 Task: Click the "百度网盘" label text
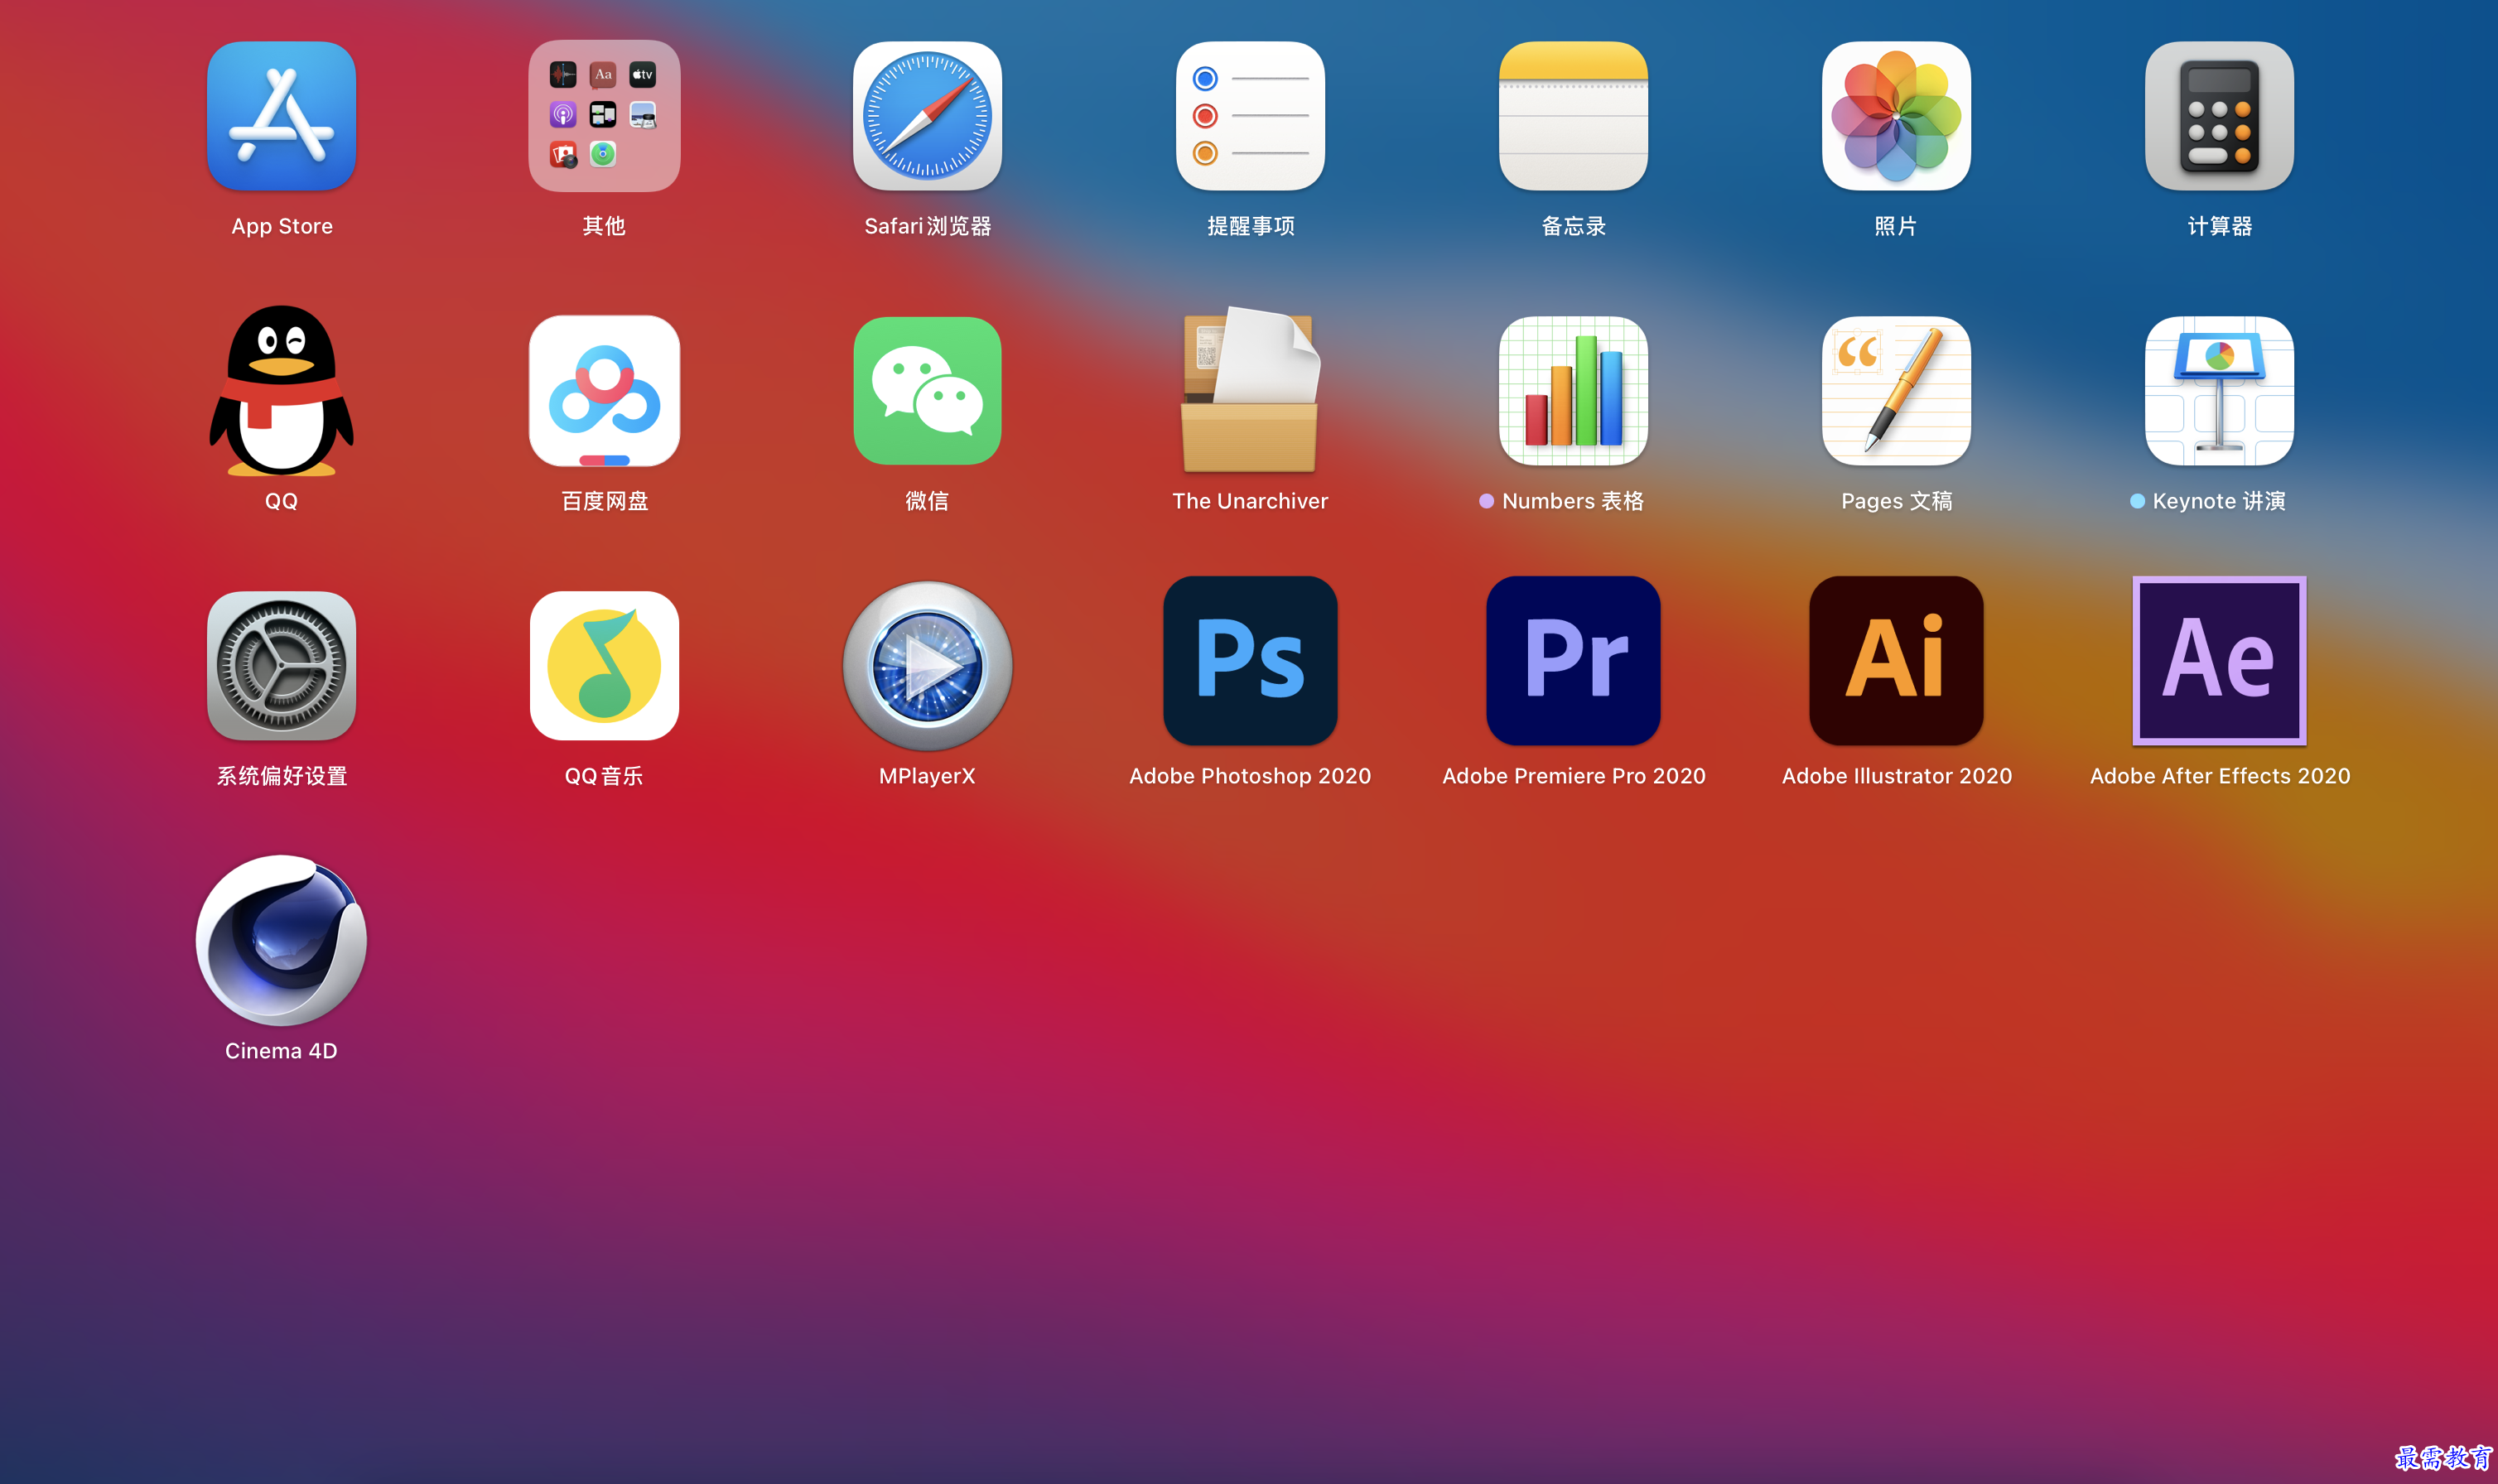605,501
